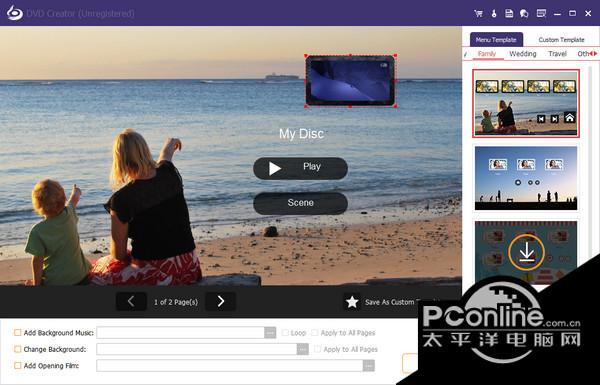Click the key register icon
600x385 pixels.
[x=494, y=13]
